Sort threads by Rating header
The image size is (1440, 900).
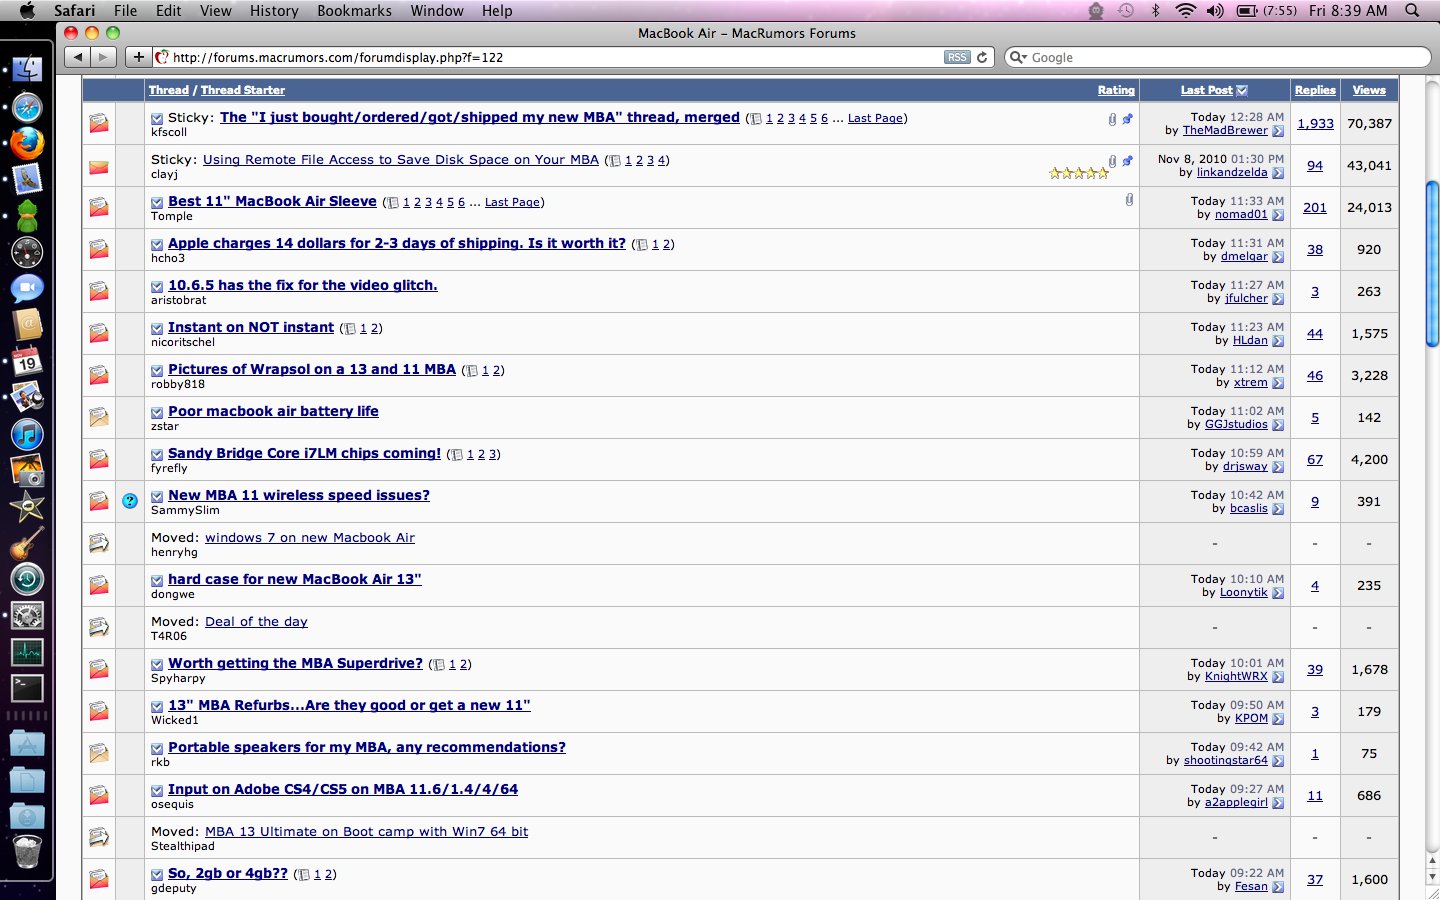point(1116,90)
